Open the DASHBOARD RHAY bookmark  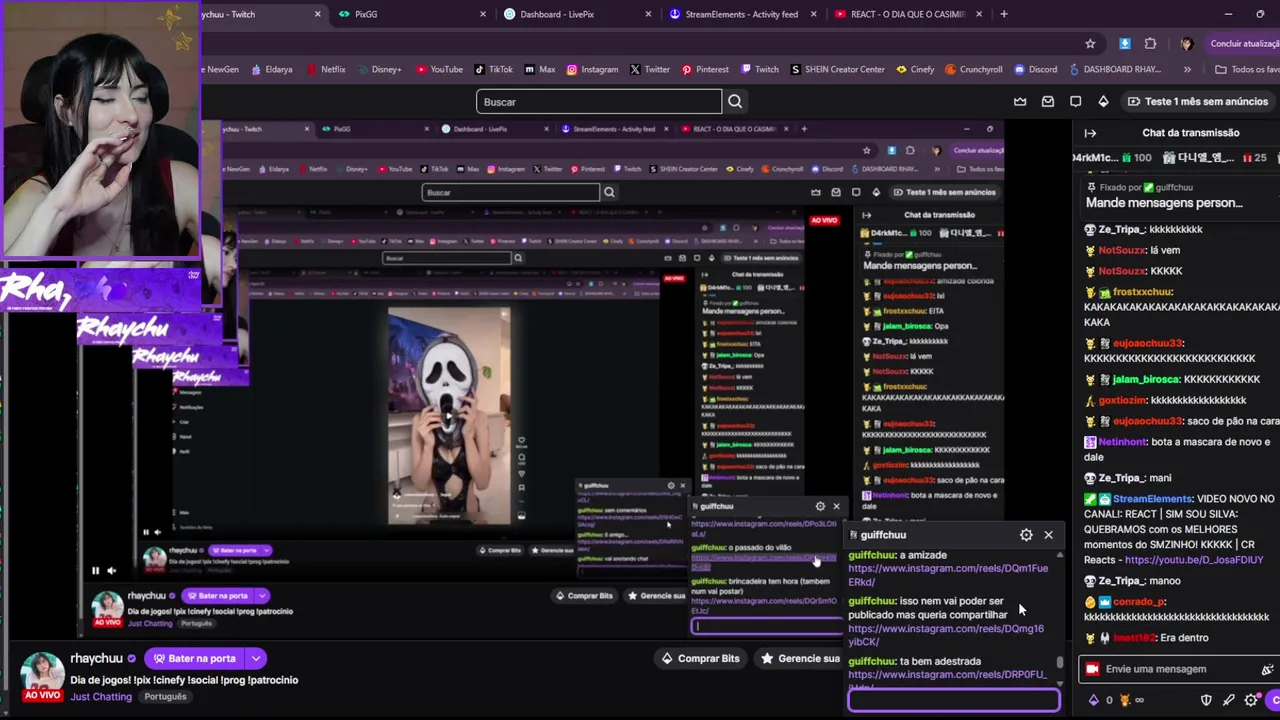coord(1114,69)
